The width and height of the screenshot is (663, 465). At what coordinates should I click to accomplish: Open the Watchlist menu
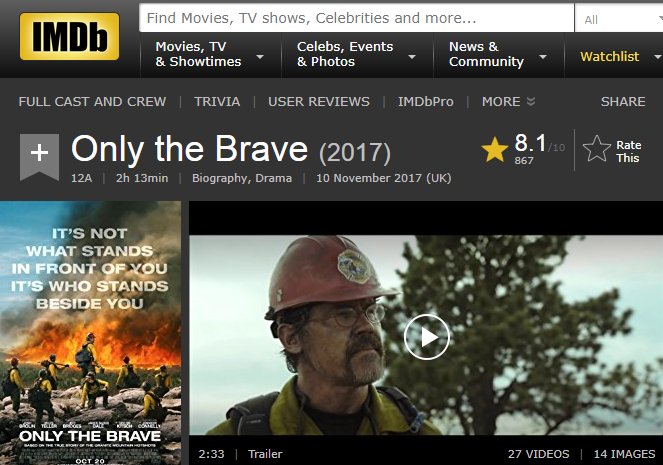click(609, 56)
